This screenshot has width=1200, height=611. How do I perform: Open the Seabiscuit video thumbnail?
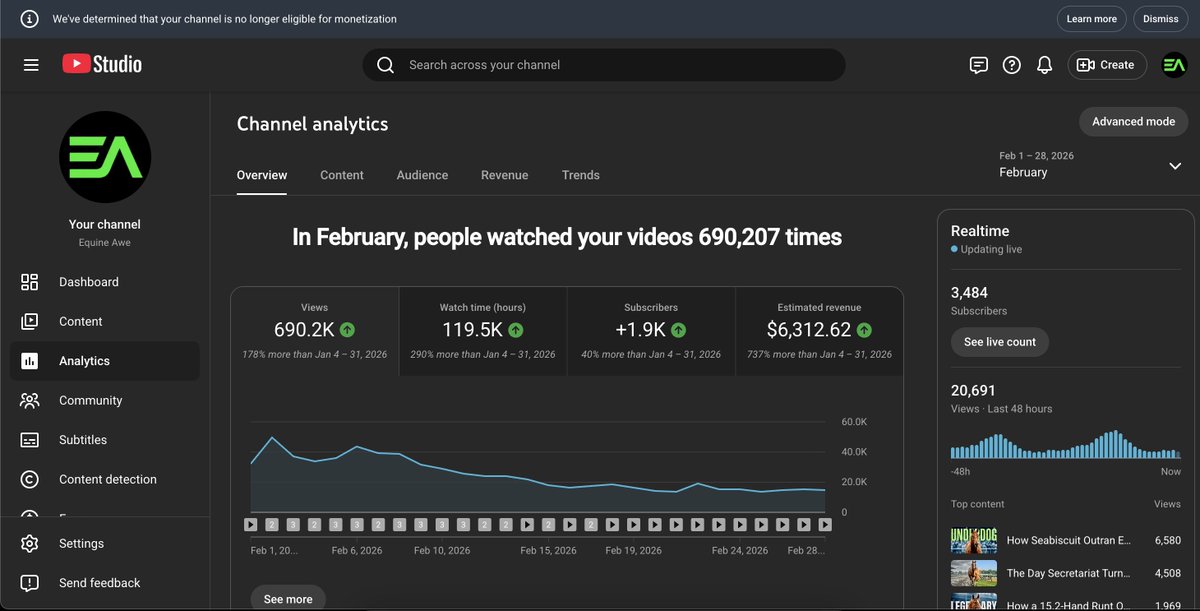click(x=974, y=540)
